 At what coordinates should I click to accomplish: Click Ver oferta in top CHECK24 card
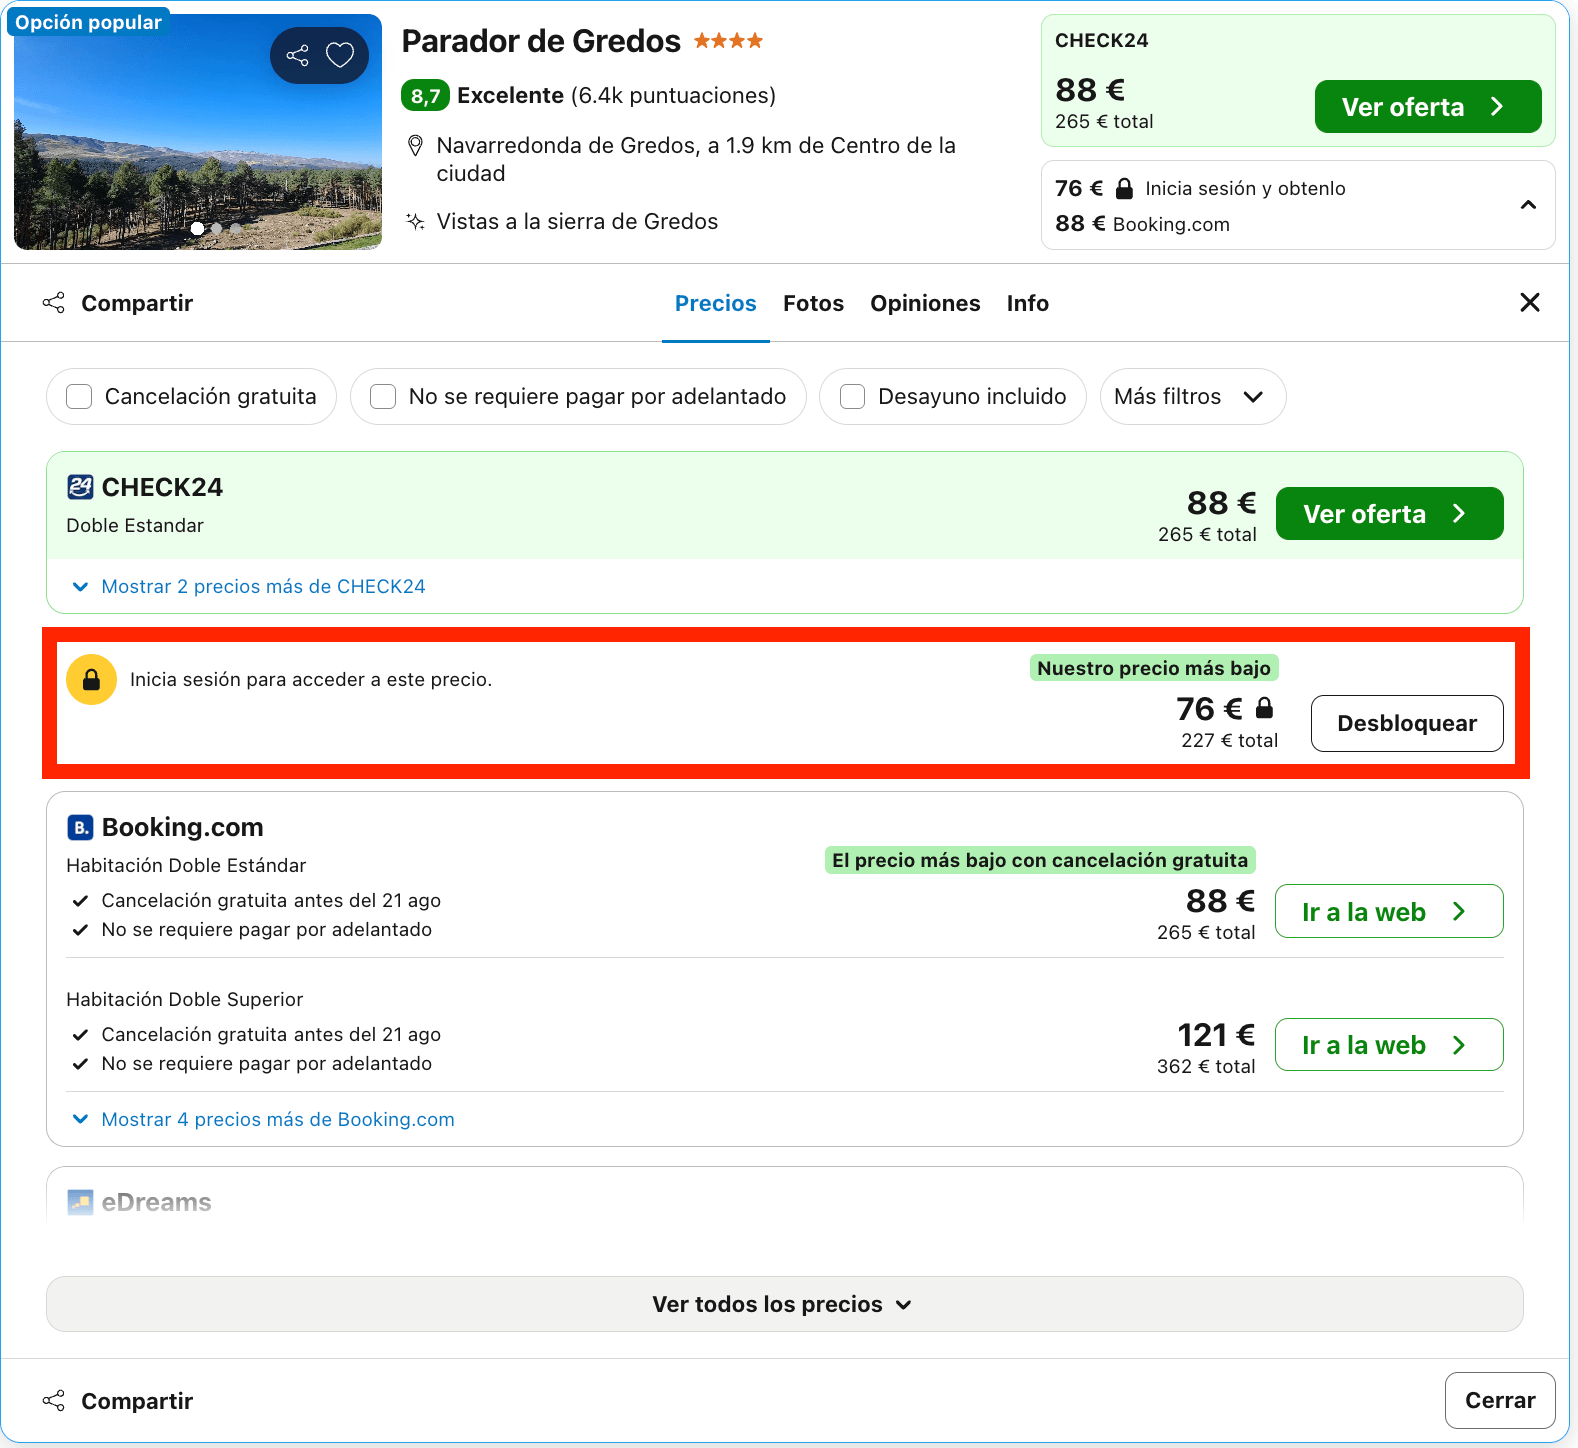point(1427,106)
